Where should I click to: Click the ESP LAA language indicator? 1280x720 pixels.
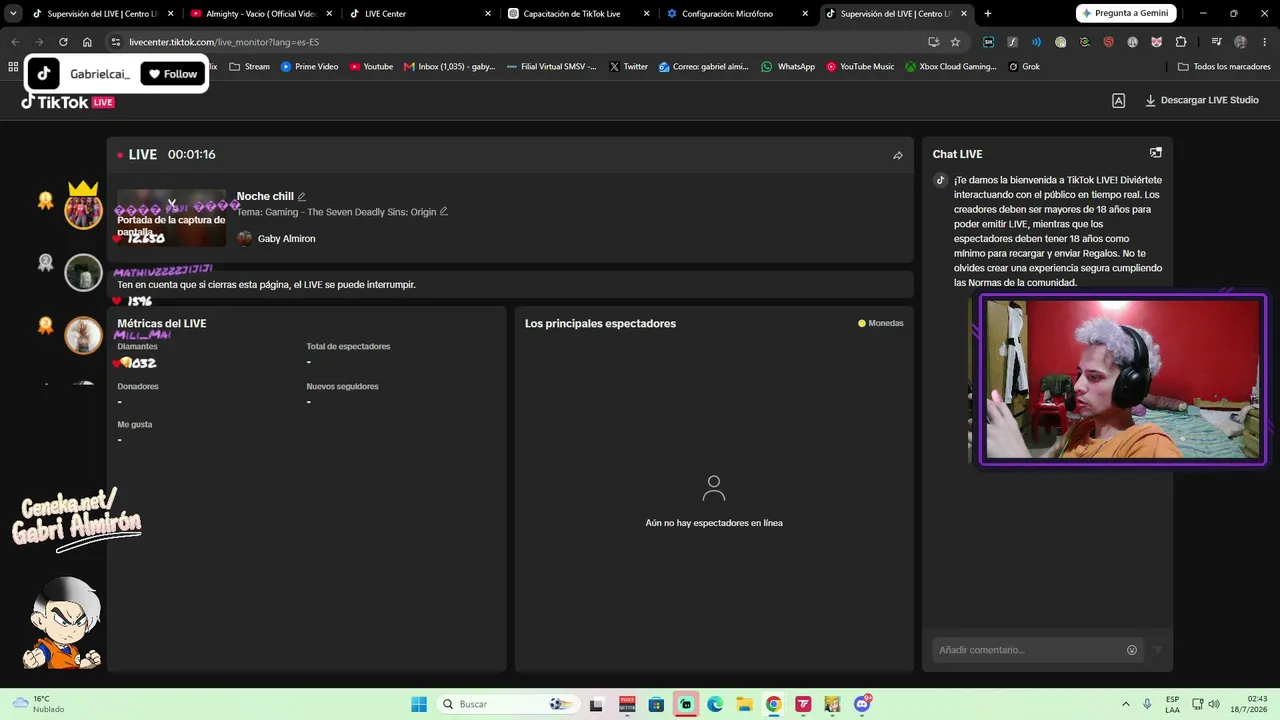tap(1173, 704)
